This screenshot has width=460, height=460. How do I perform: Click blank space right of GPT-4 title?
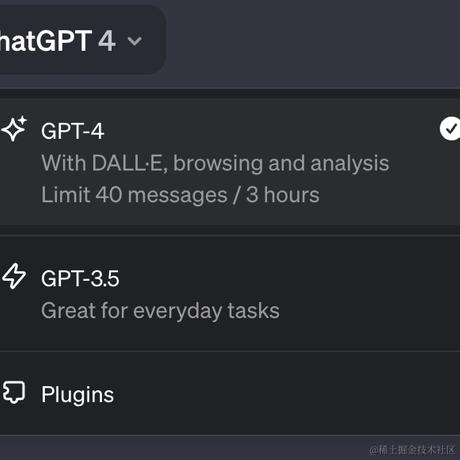[x=267, y=131]
